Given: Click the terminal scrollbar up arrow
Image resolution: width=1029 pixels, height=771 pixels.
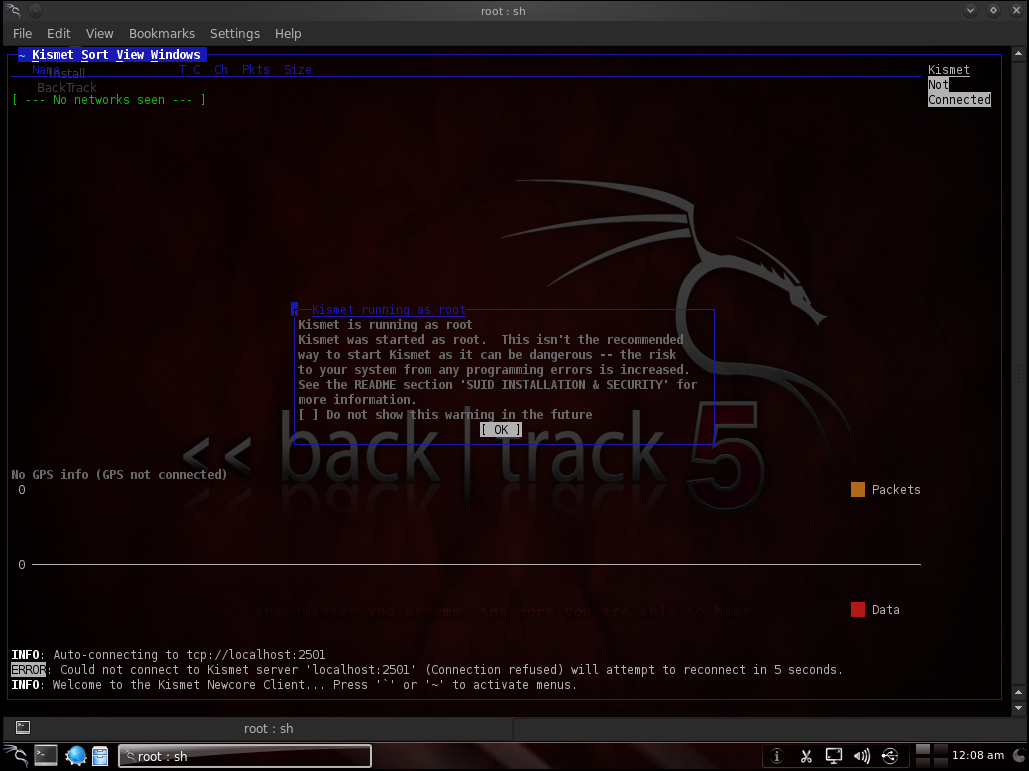Looking at the screenshot, I should [1018, 53].
